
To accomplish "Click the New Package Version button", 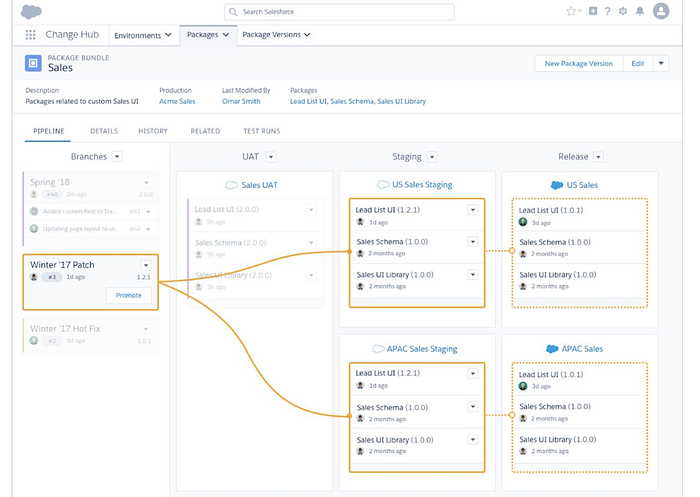I will tap(578, 63).
